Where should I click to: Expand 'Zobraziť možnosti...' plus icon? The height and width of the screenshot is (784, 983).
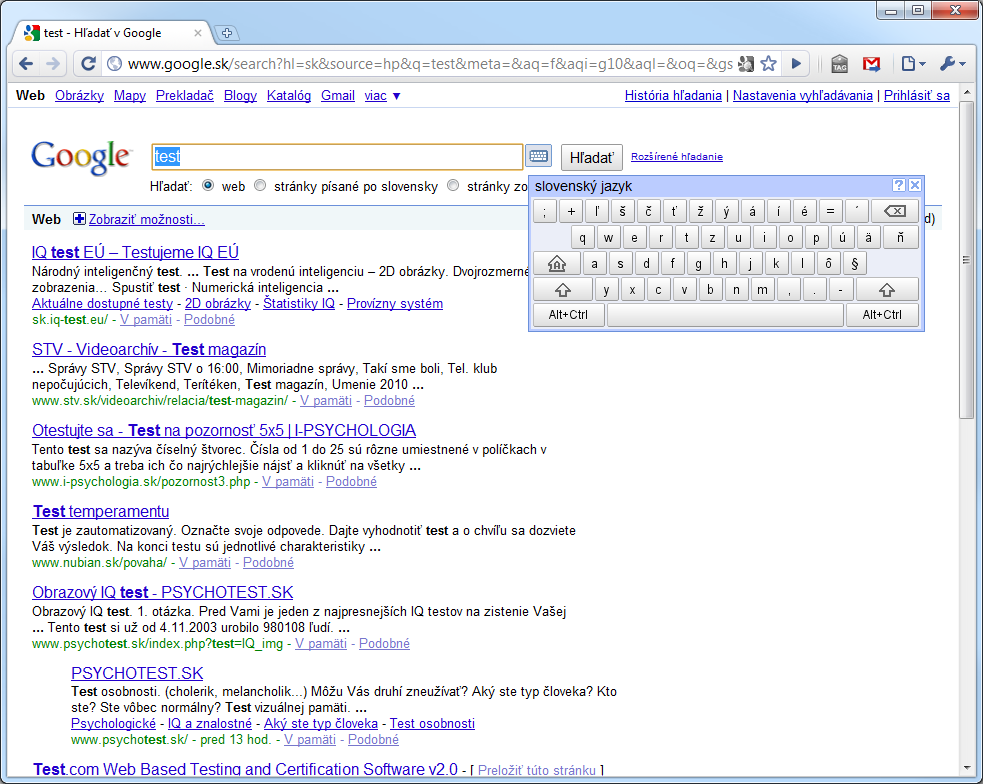pyautogui.click(x=79, y=219)
